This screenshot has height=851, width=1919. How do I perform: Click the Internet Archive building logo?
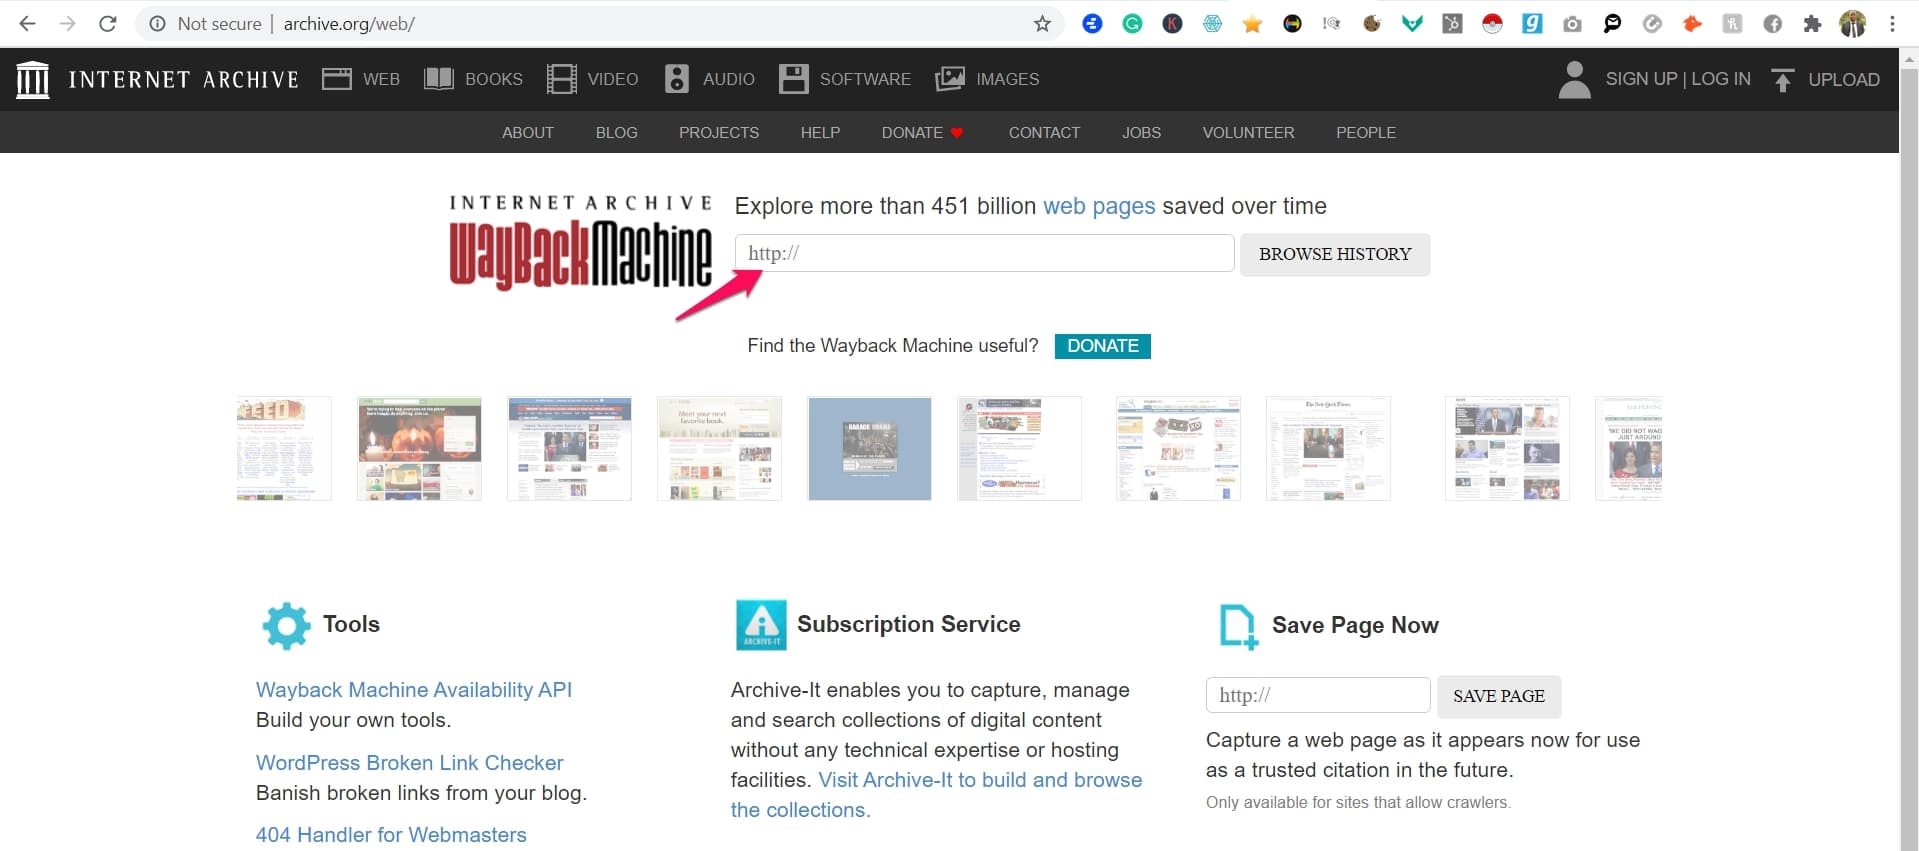coord(32,79)
